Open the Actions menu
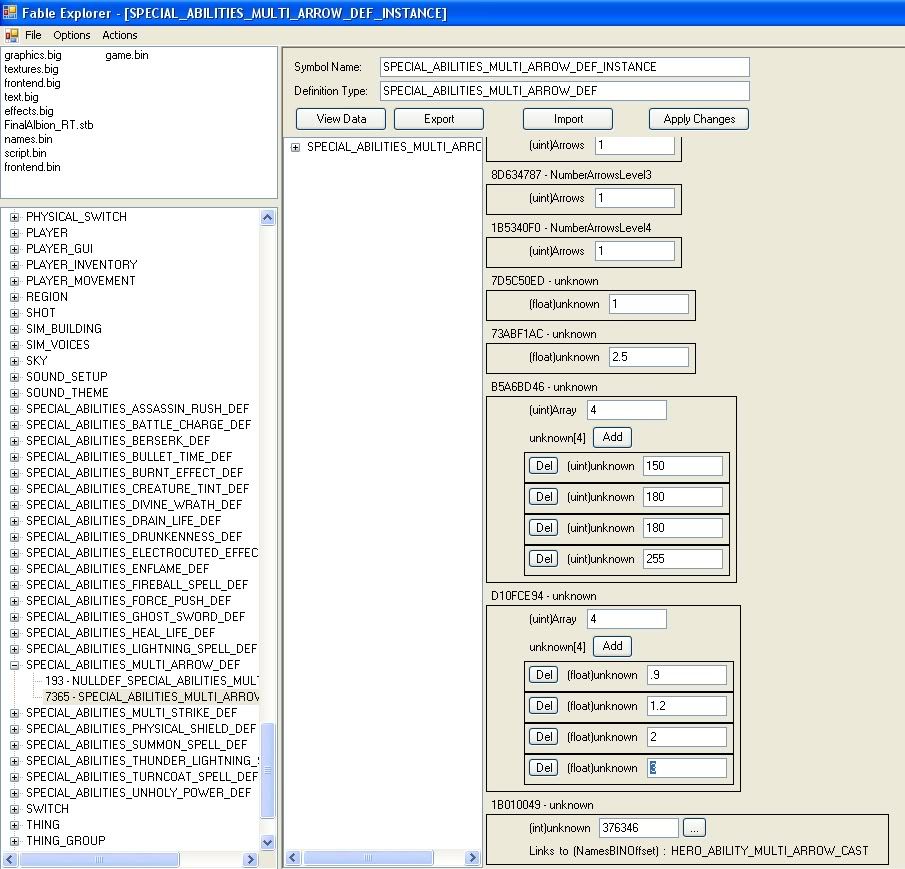905x869 pixels. 119,35
